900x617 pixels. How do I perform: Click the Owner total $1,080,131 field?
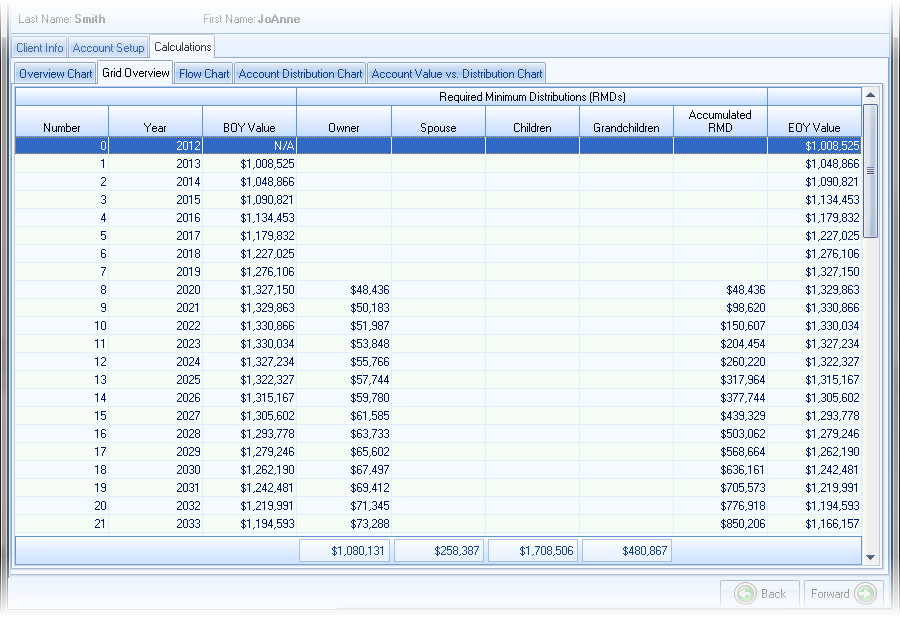pyautogui.click(x=344, y=551)
